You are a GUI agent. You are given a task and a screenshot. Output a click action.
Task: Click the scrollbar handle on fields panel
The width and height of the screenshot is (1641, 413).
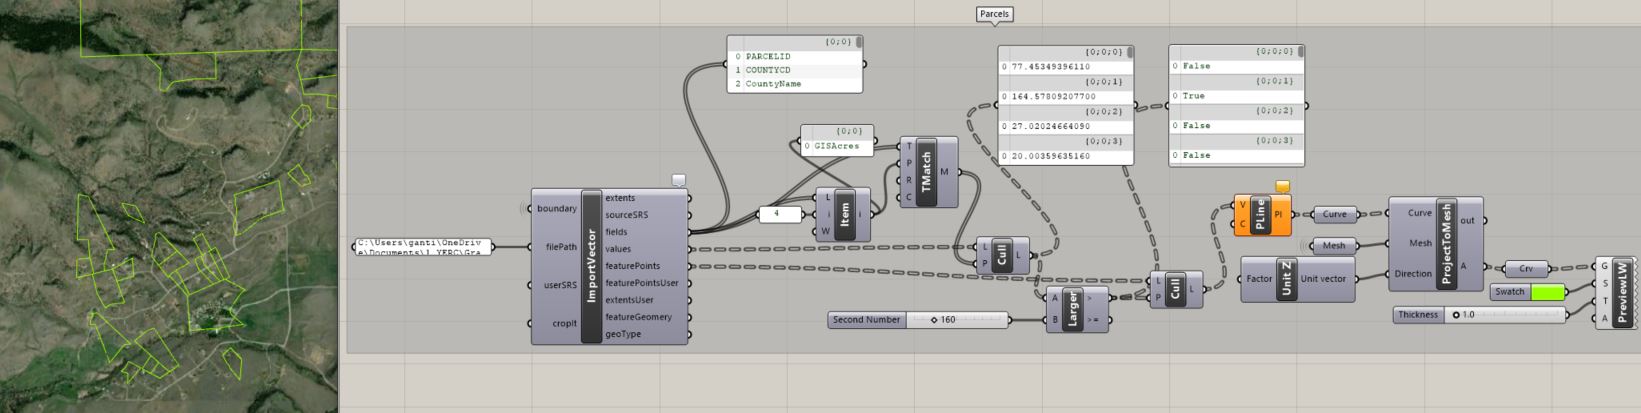click(859, 43)
